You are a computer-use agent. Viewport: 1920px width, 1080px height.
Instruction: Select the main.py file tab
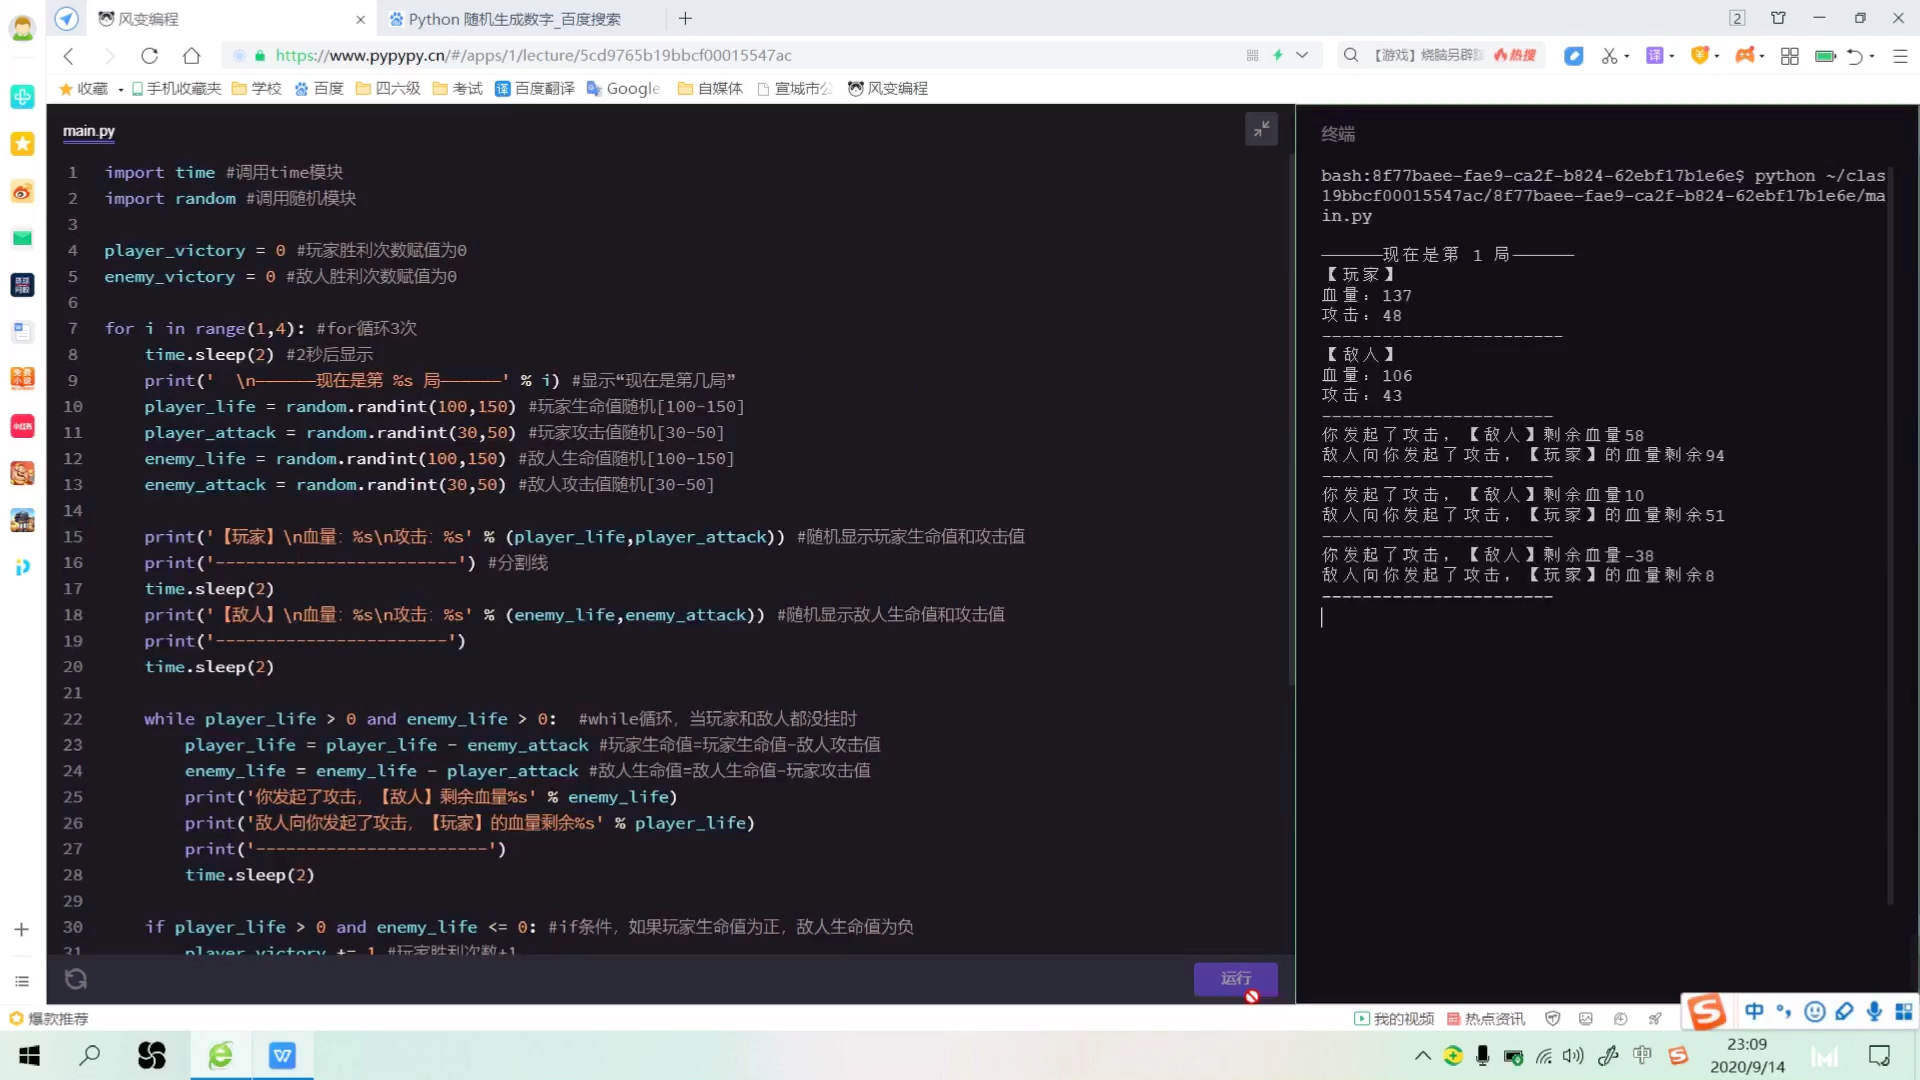(89, 131)
